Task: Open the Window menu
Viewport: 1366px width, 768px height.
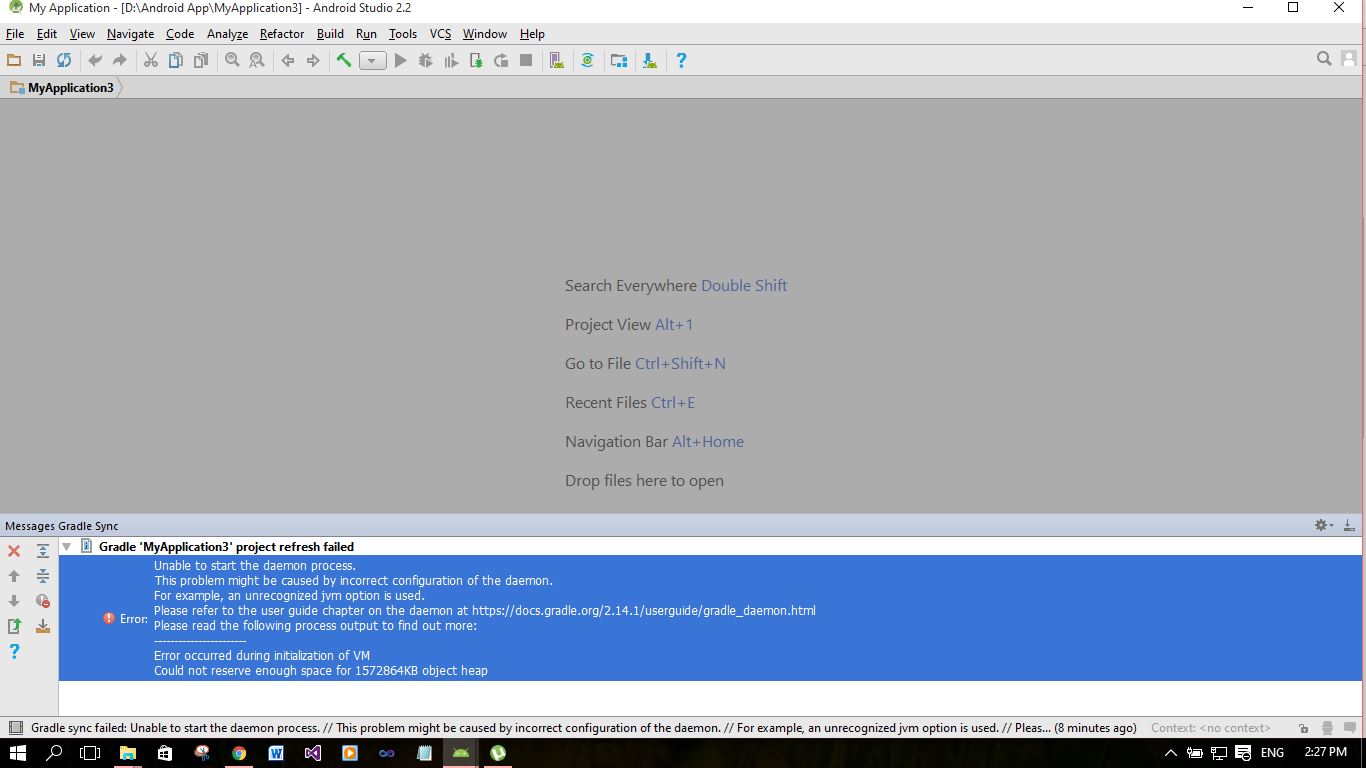Action: click(484, 34)
